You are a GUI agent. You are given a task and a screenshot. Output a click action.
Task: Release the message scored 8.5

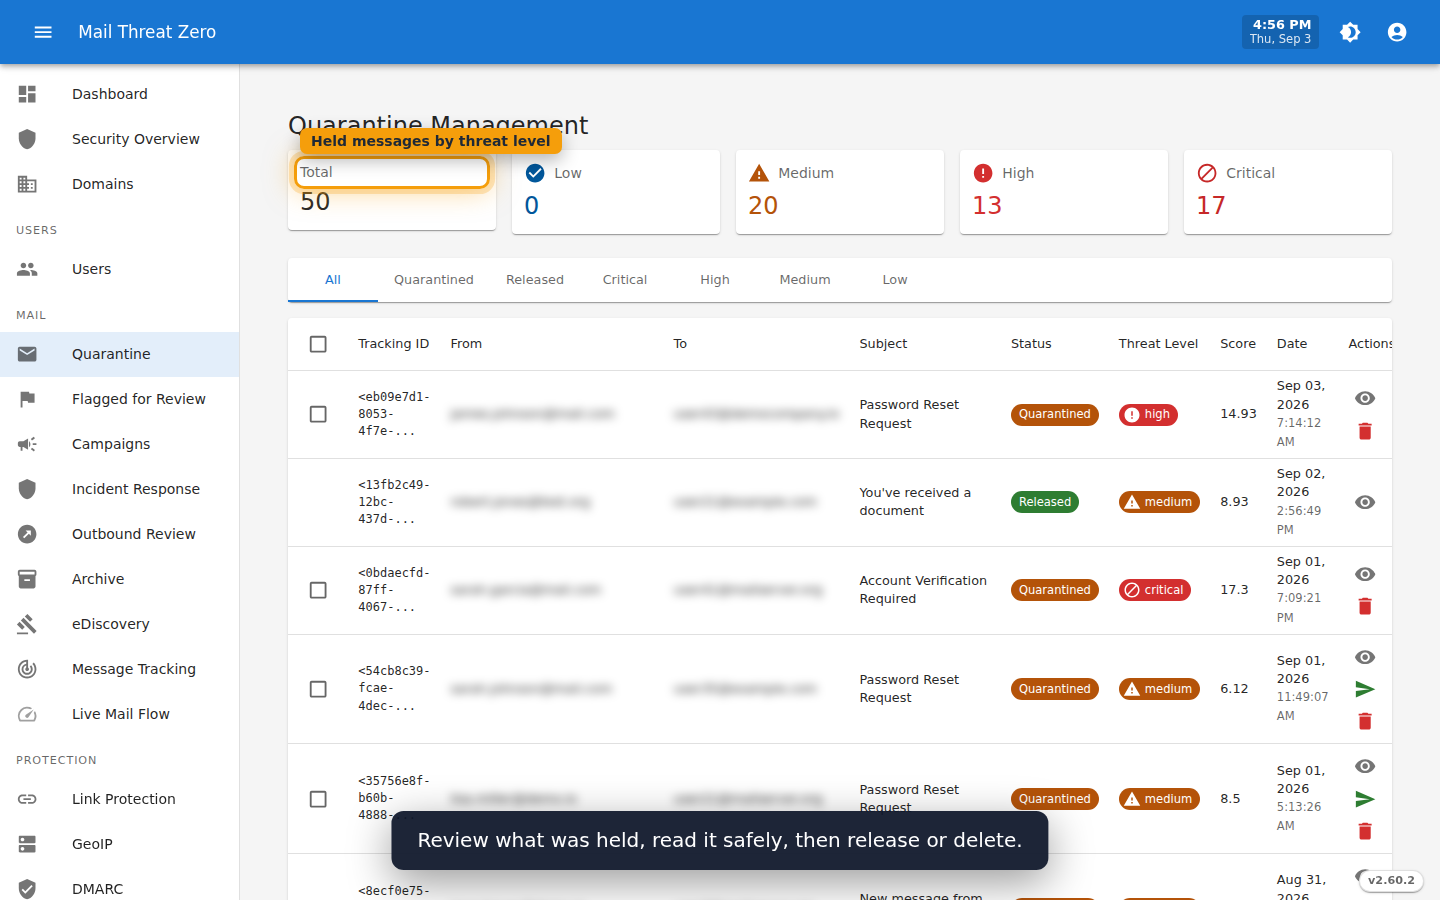1365,799
